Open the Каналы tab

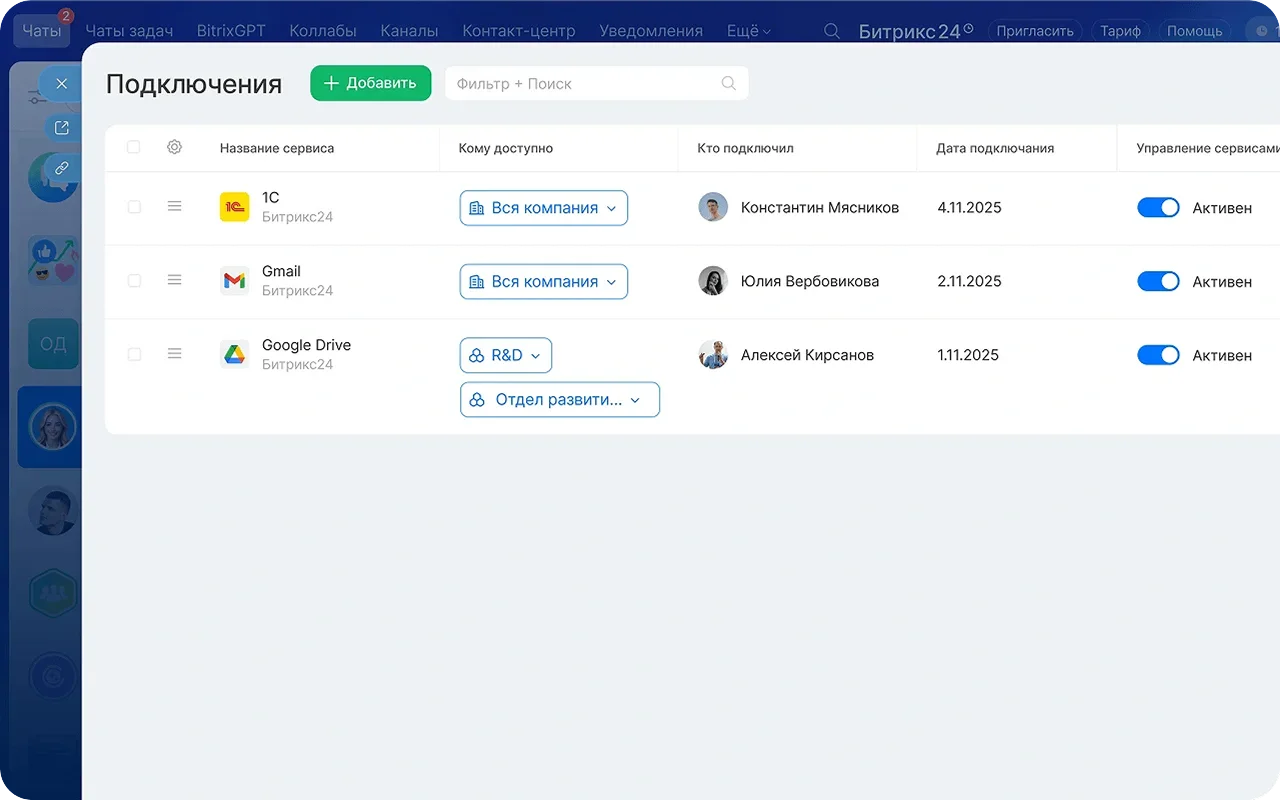pyautogui.click(x=409, y=31)
